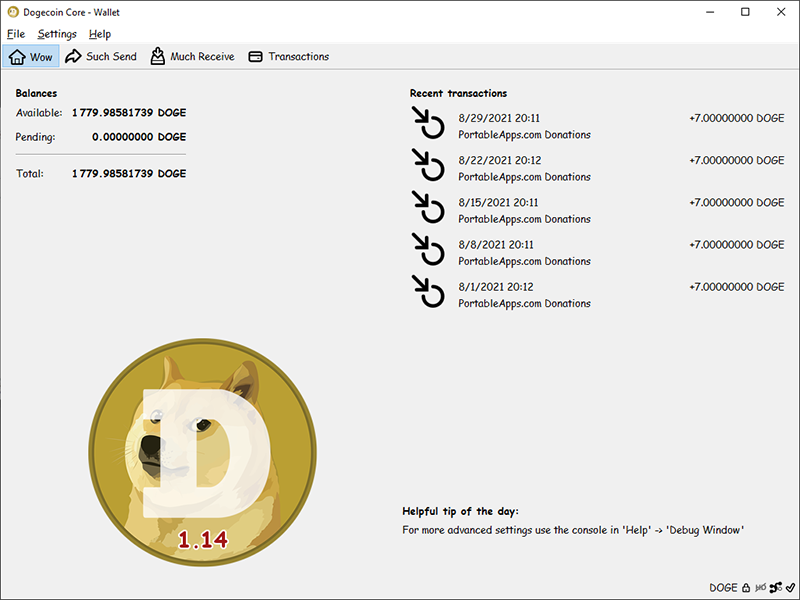Click the HD wallet status icon
This screenshot has height=600, width=800.
(x=760, y=588)
